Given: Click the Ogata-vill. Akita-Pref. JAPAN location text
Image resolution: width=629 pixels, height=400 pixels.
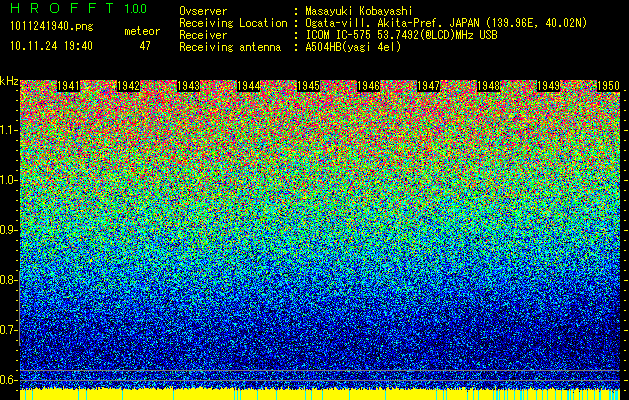Looking at the screenshot, I should point(446,23).
